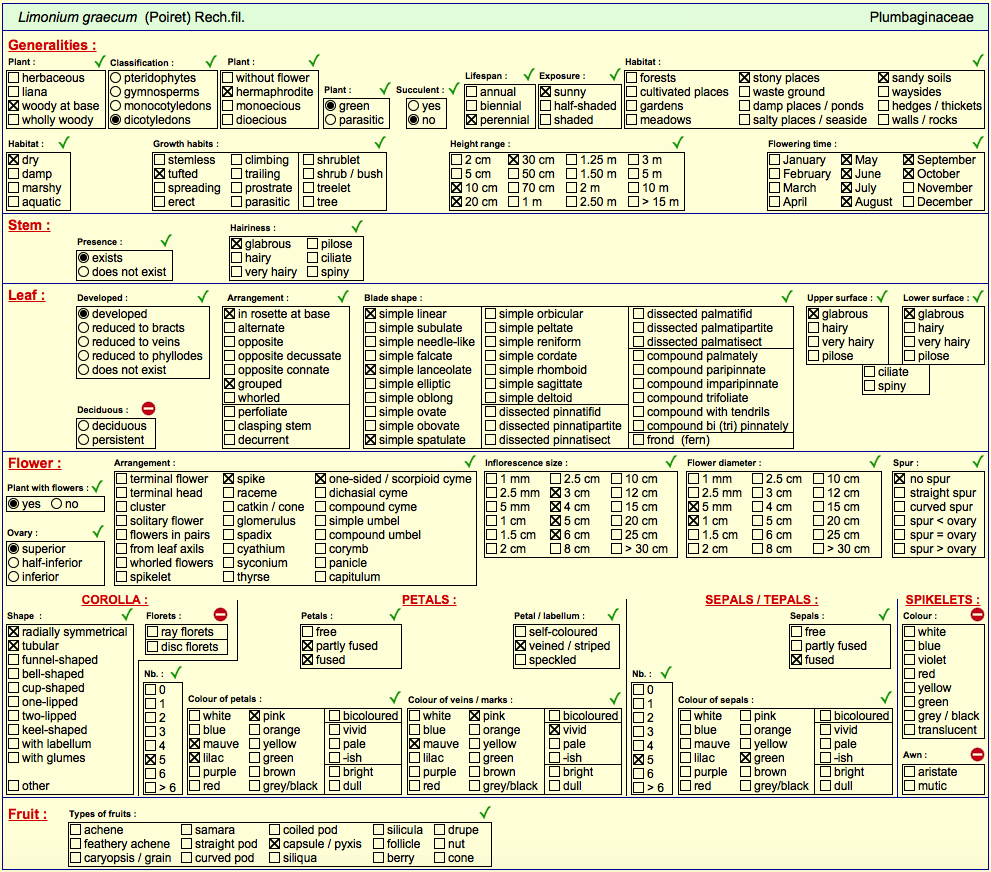991x872 pixels.
Task: Uncheck the woody at base checkbox
Action: click(x=14, y=106)
